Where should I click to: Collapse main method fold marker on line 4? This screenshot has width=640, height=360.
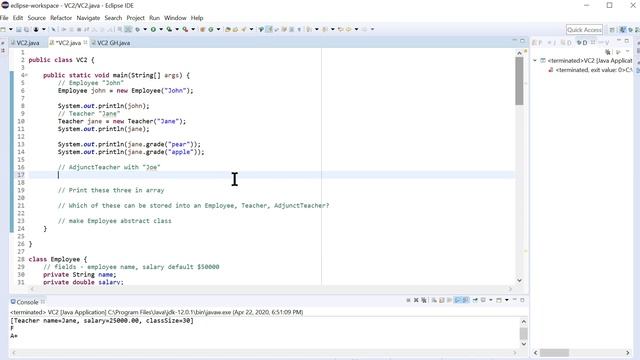26,75
